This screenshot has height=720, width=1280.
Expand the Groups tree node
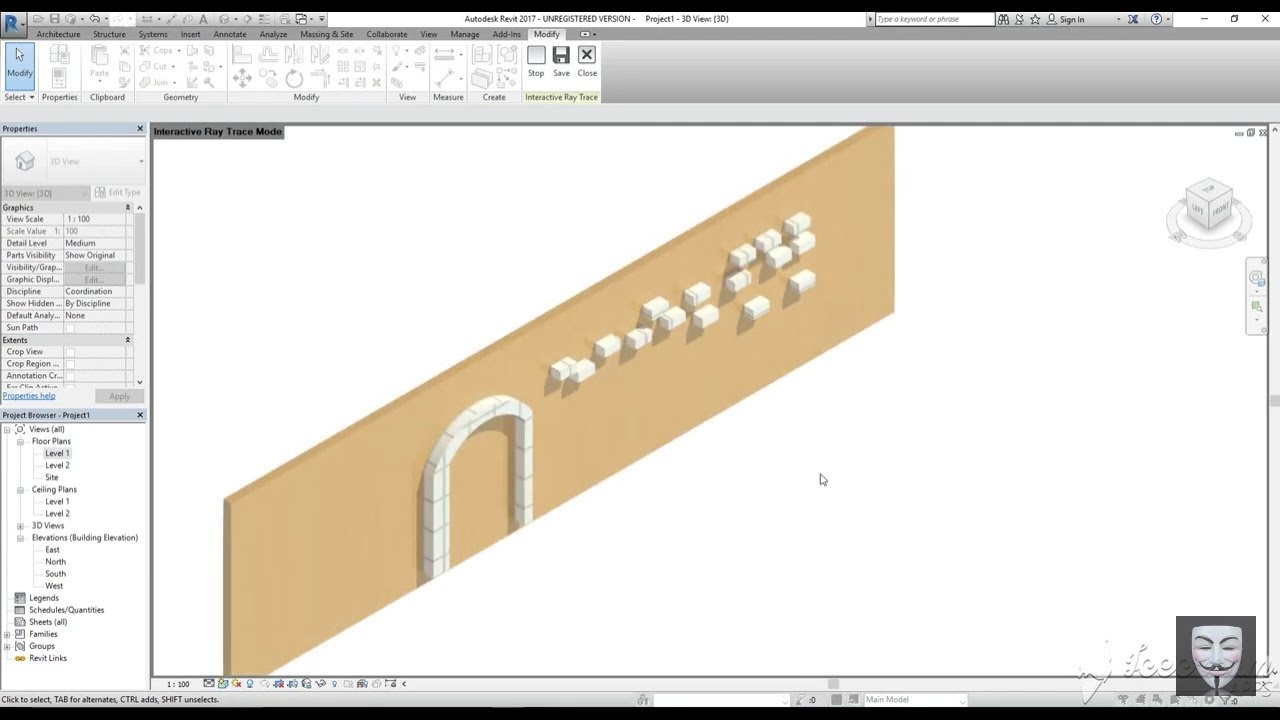[7, 646]
